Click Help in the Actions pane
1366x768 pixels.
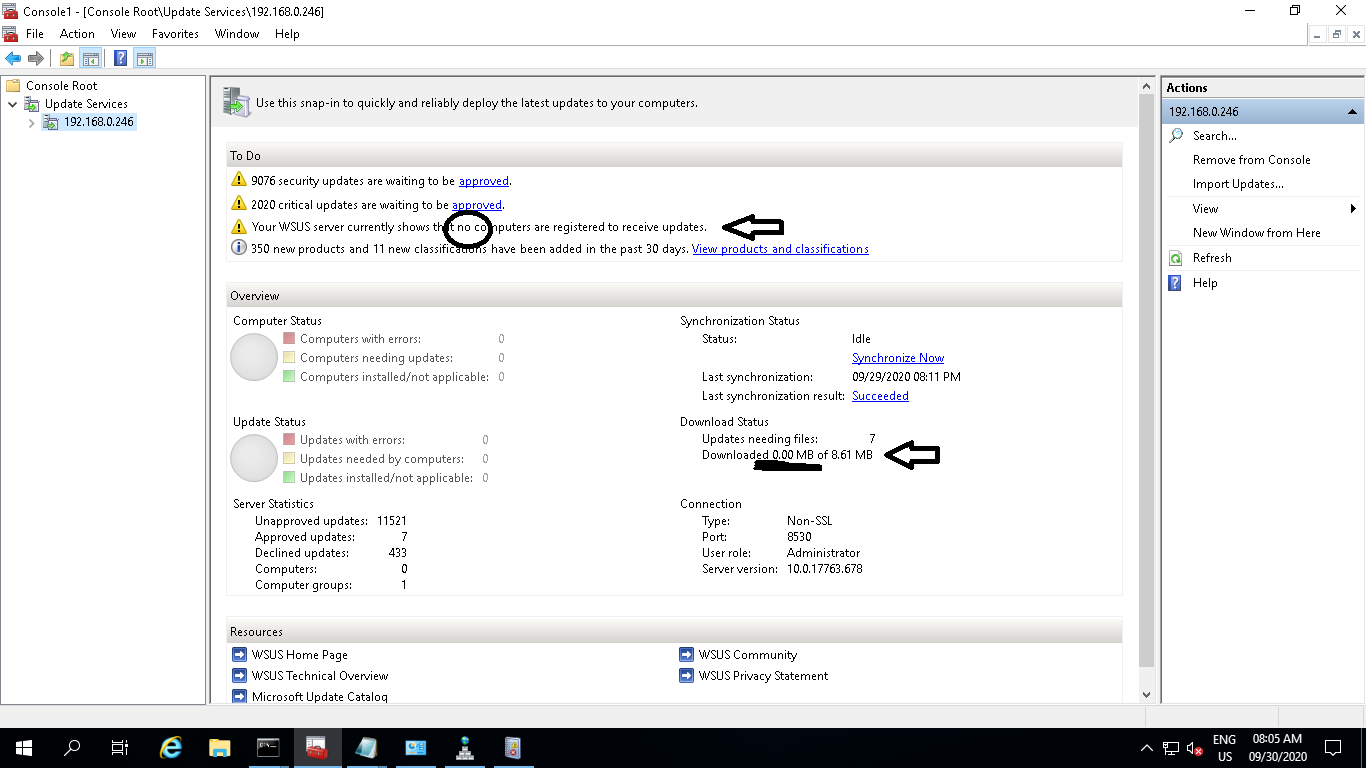click(1205, 283)
